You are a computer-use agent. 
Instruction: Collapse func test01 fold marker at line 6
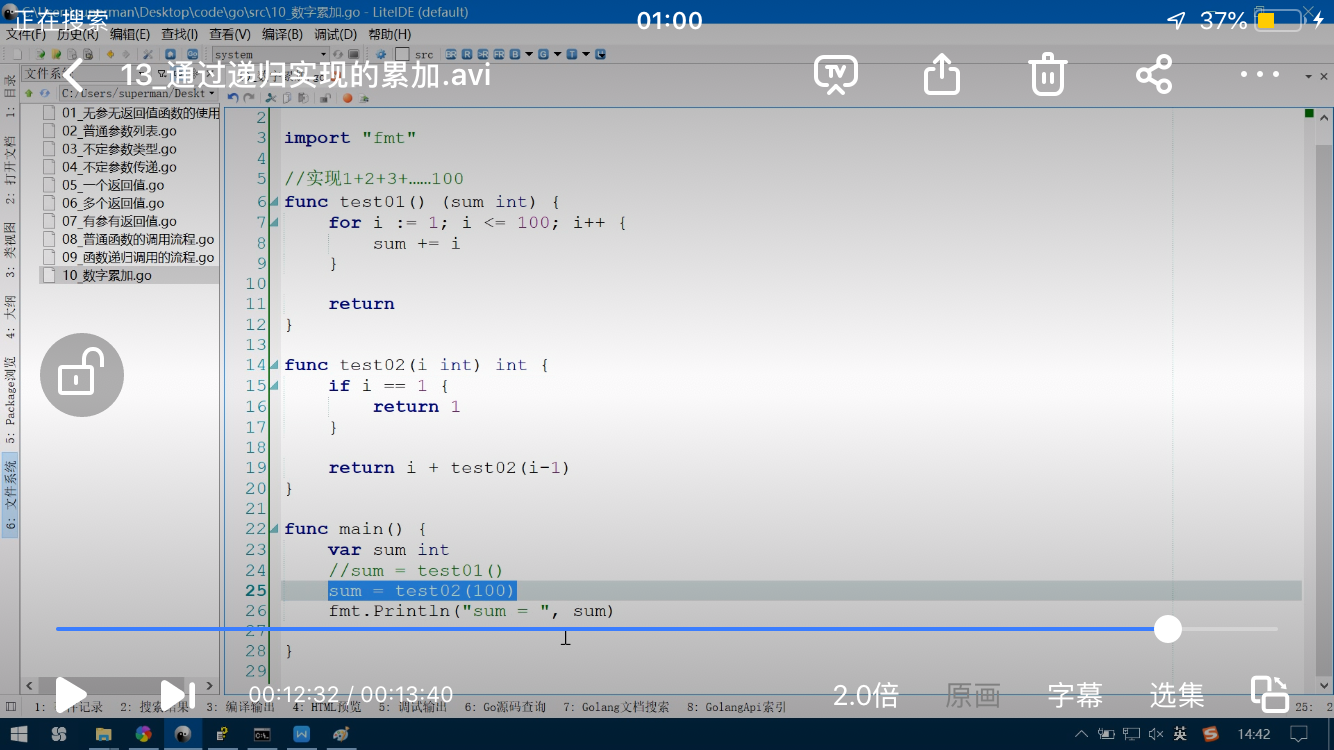(x=275, y=201)
